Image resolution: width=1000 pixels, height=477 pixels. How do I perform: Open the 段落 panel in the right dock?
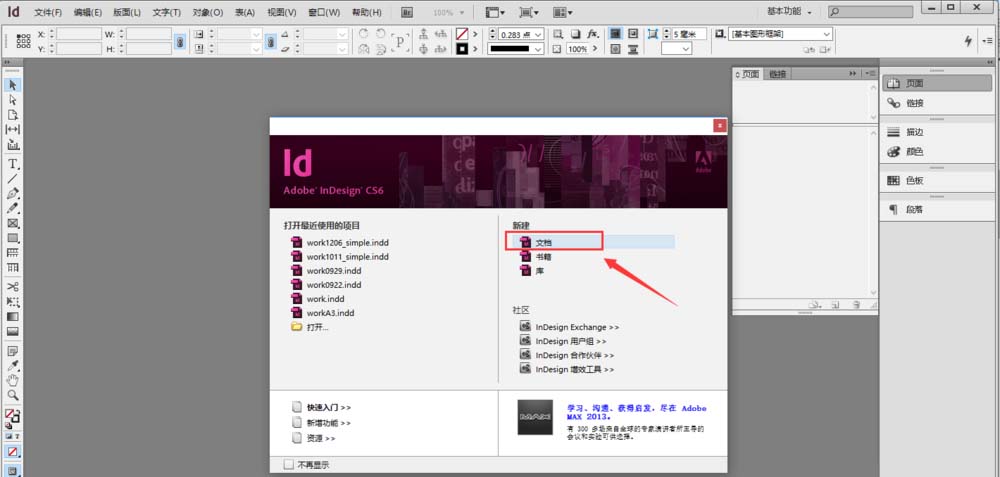click(x=936, y=209)
